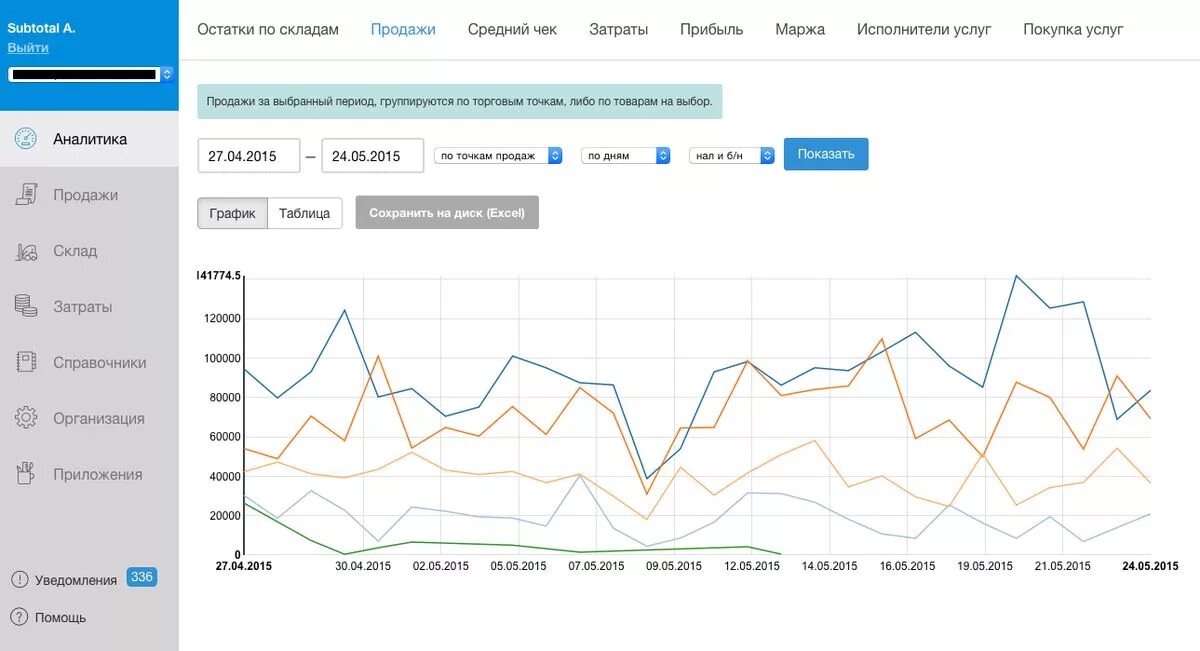Open the Приложения section
The image size is (1200, 651).
tap(88, 473)
